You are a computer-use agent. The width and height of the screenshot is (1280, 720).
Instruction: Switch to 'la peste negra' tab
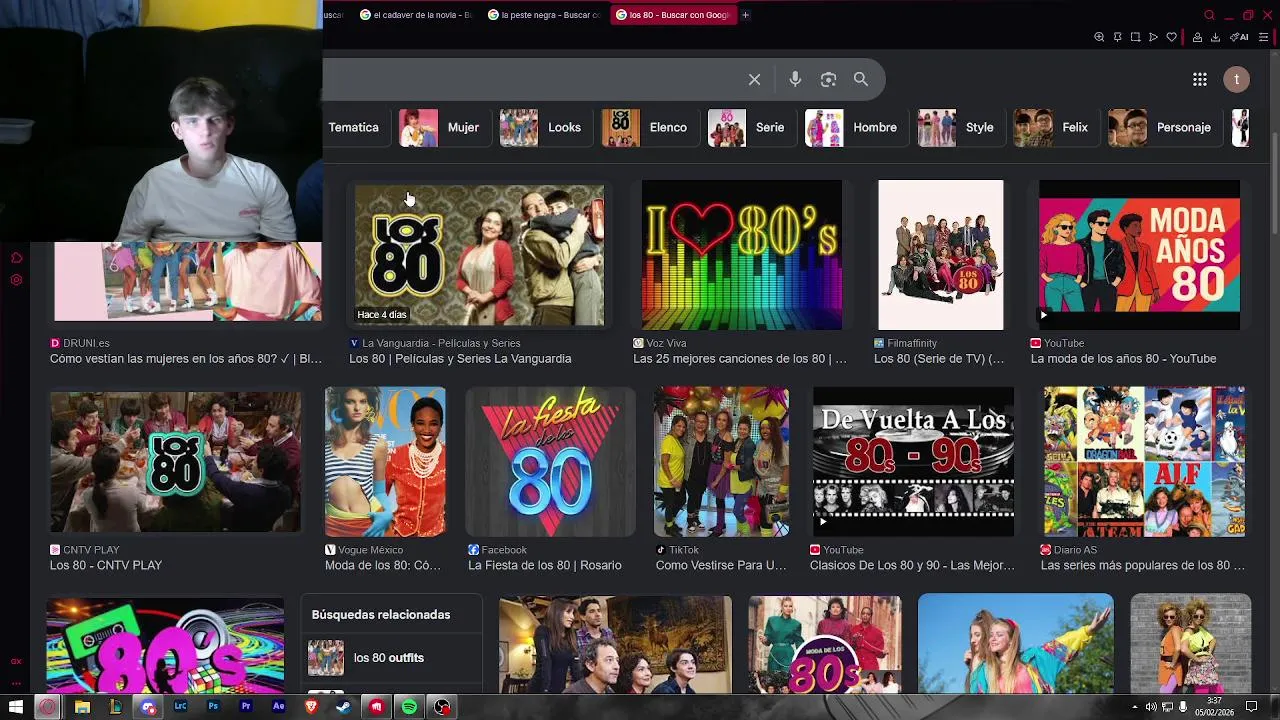pos(545,15)
